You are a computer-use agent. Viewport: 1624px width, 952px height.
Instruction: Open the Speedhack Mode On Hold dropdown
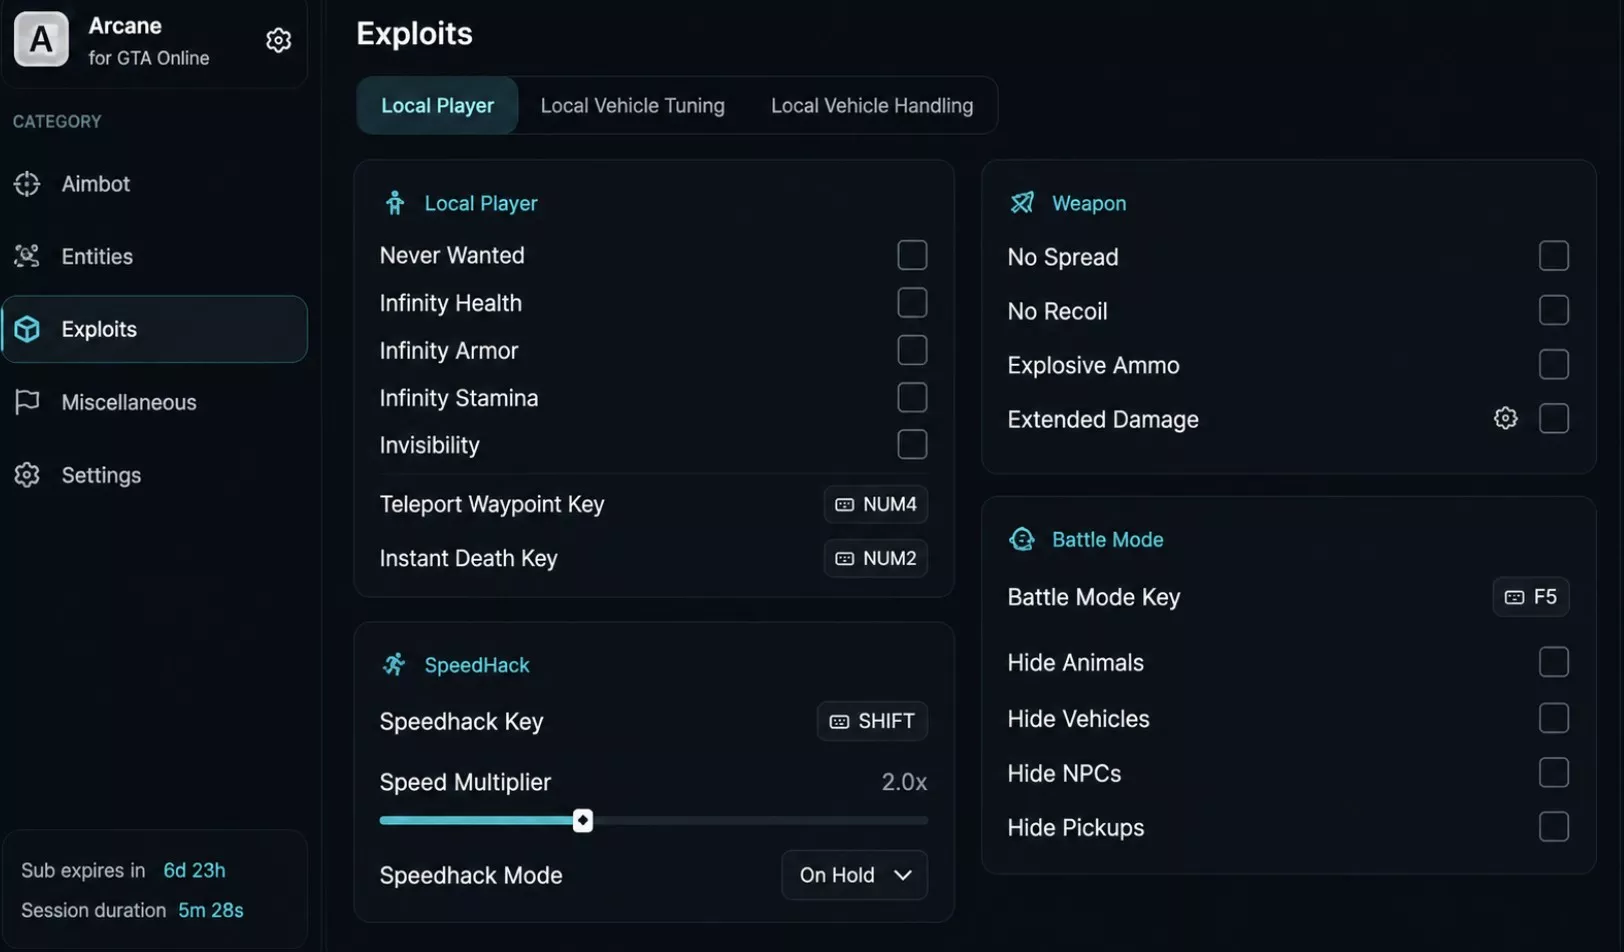[x=855, y=875]
